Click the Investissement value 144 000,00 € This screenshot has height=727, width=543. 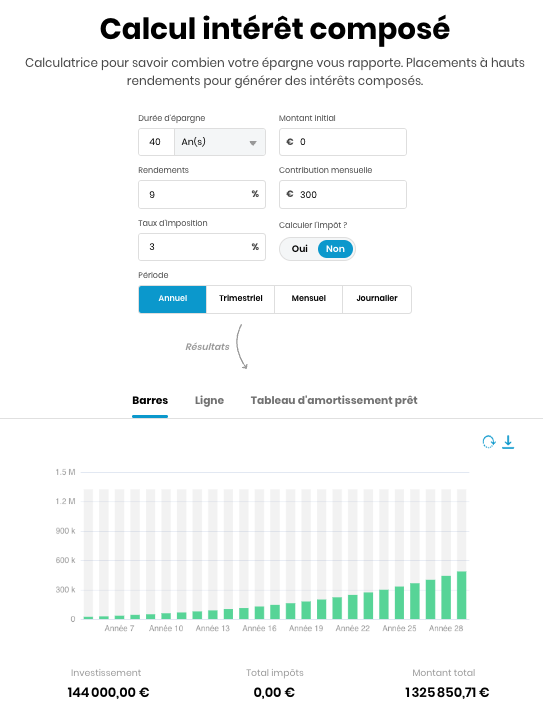pyautogui.click(x=108, y=693)
